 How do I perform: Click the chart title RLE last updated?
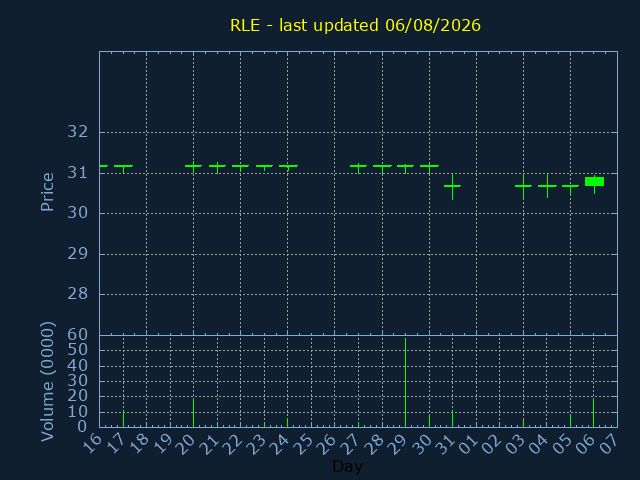(x=355, y=25)
